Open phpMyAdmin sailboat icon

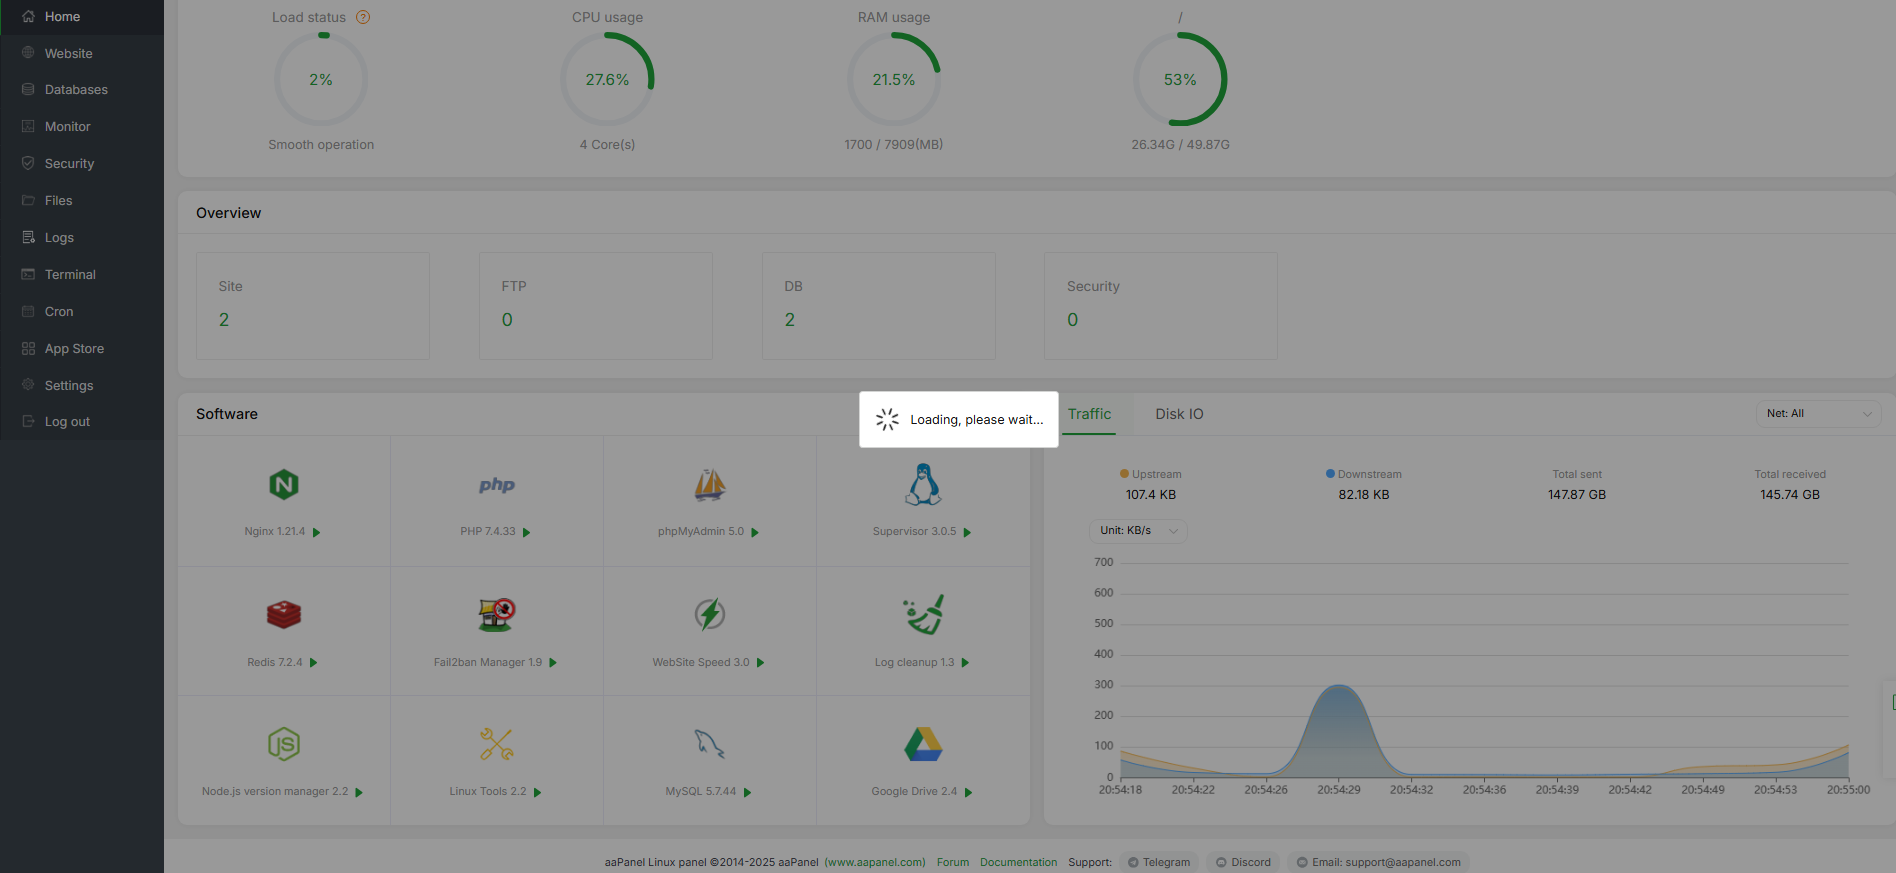[709, 485]
